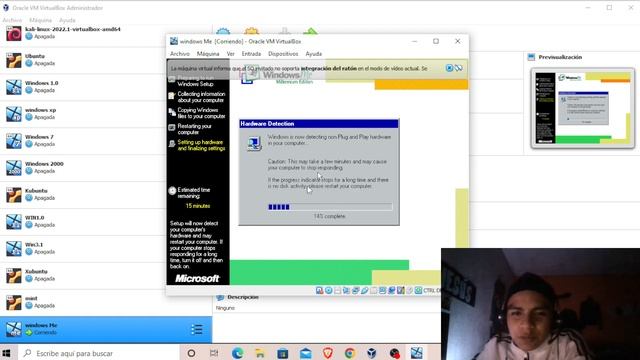
Task: Click the running Windows Me VM taskbar icon
Action: pos(417,353)
